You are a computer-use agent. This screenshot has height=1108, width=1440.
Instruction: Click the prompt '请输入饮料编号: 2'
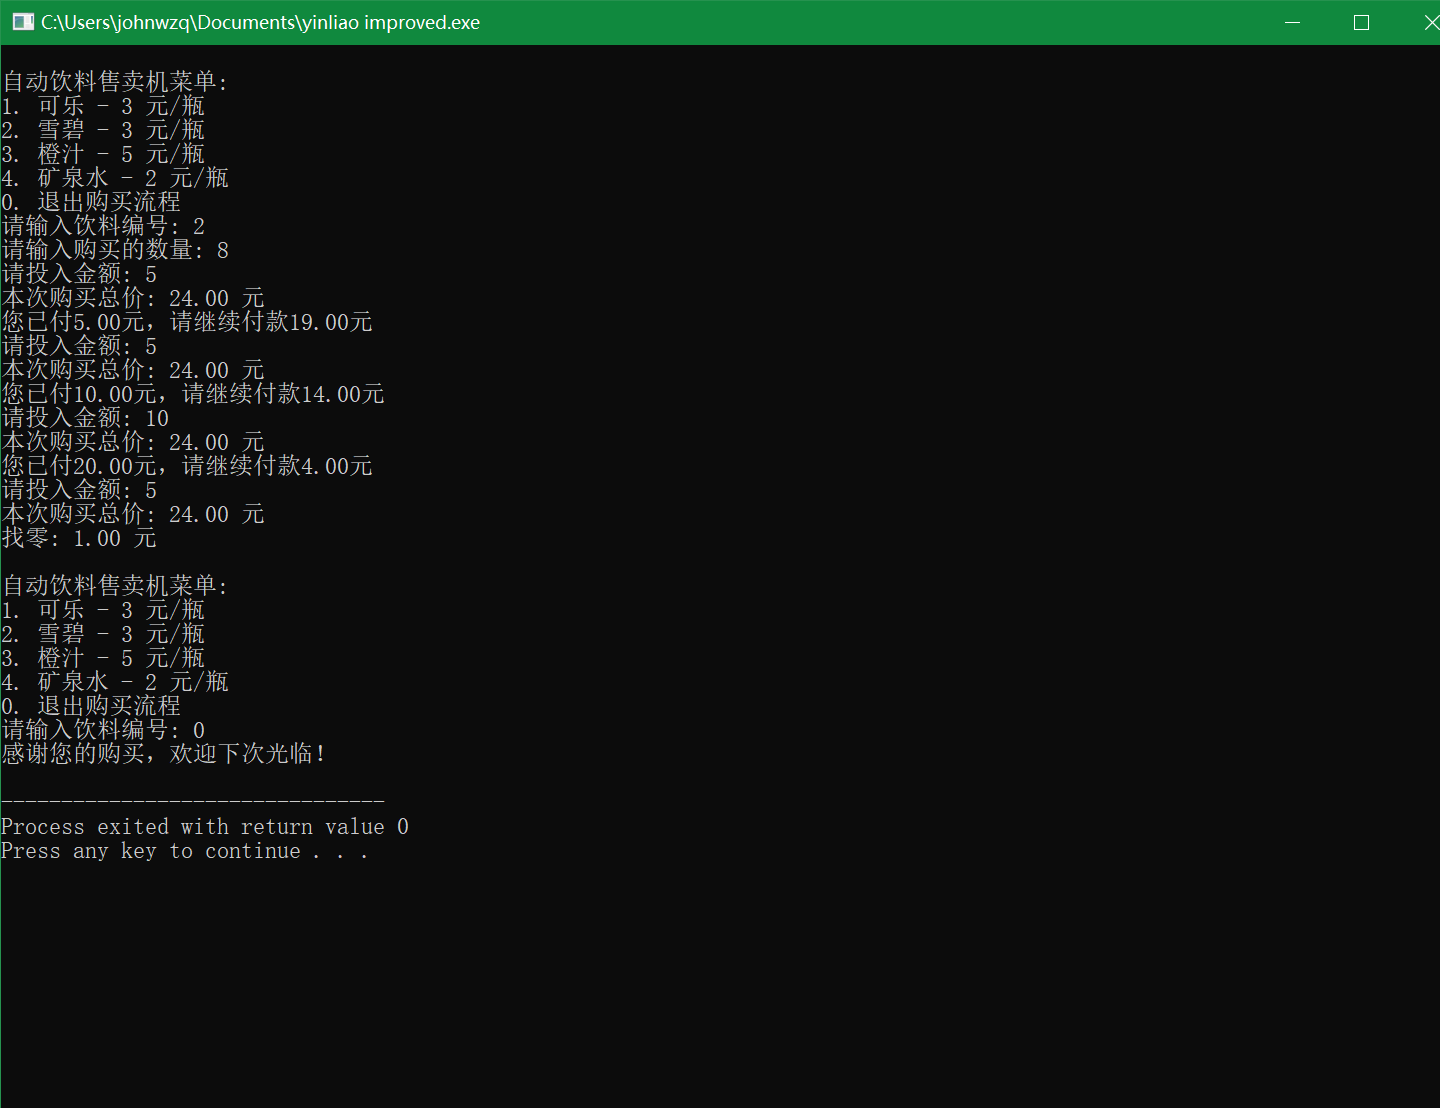pos(103,225)
